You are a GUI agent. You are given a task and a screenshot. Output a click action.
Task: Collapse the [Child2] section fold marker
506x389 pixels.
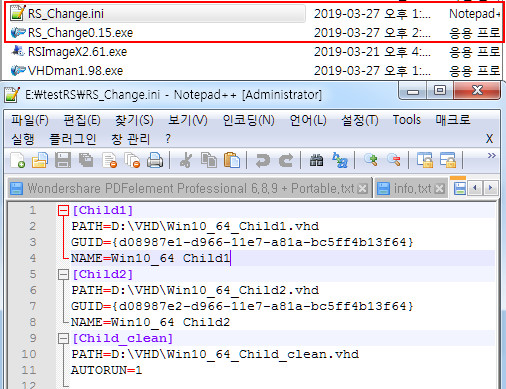63,274
